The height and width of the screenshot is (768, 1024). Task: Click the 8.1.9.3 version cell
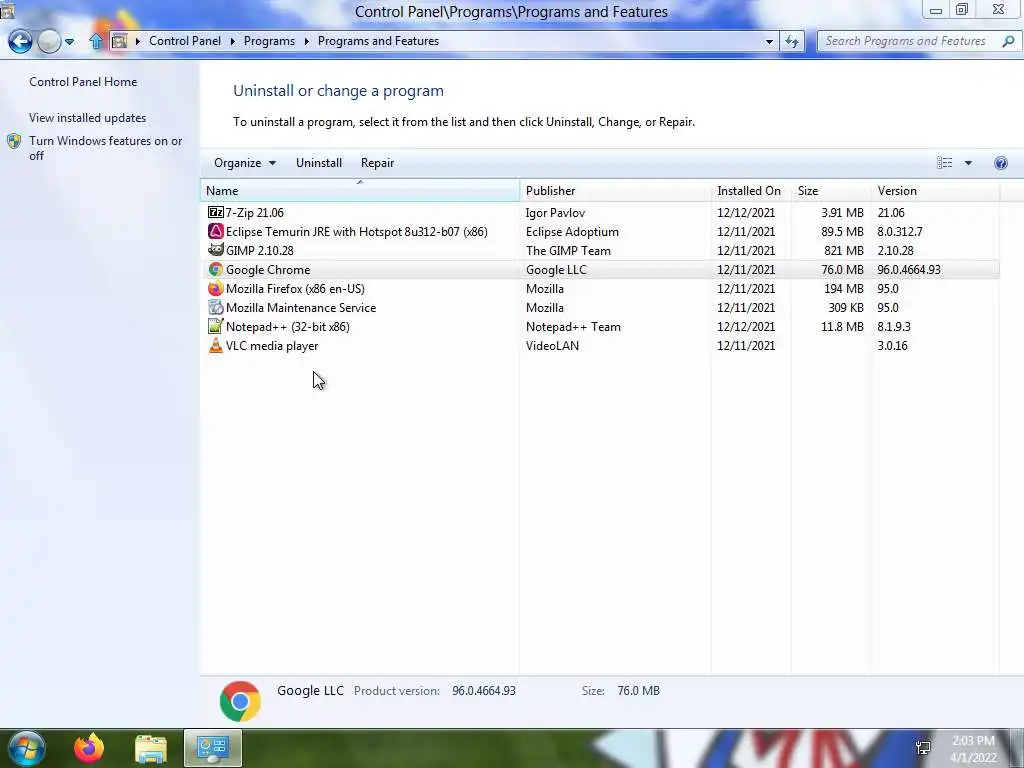click(x=894, y=327)
